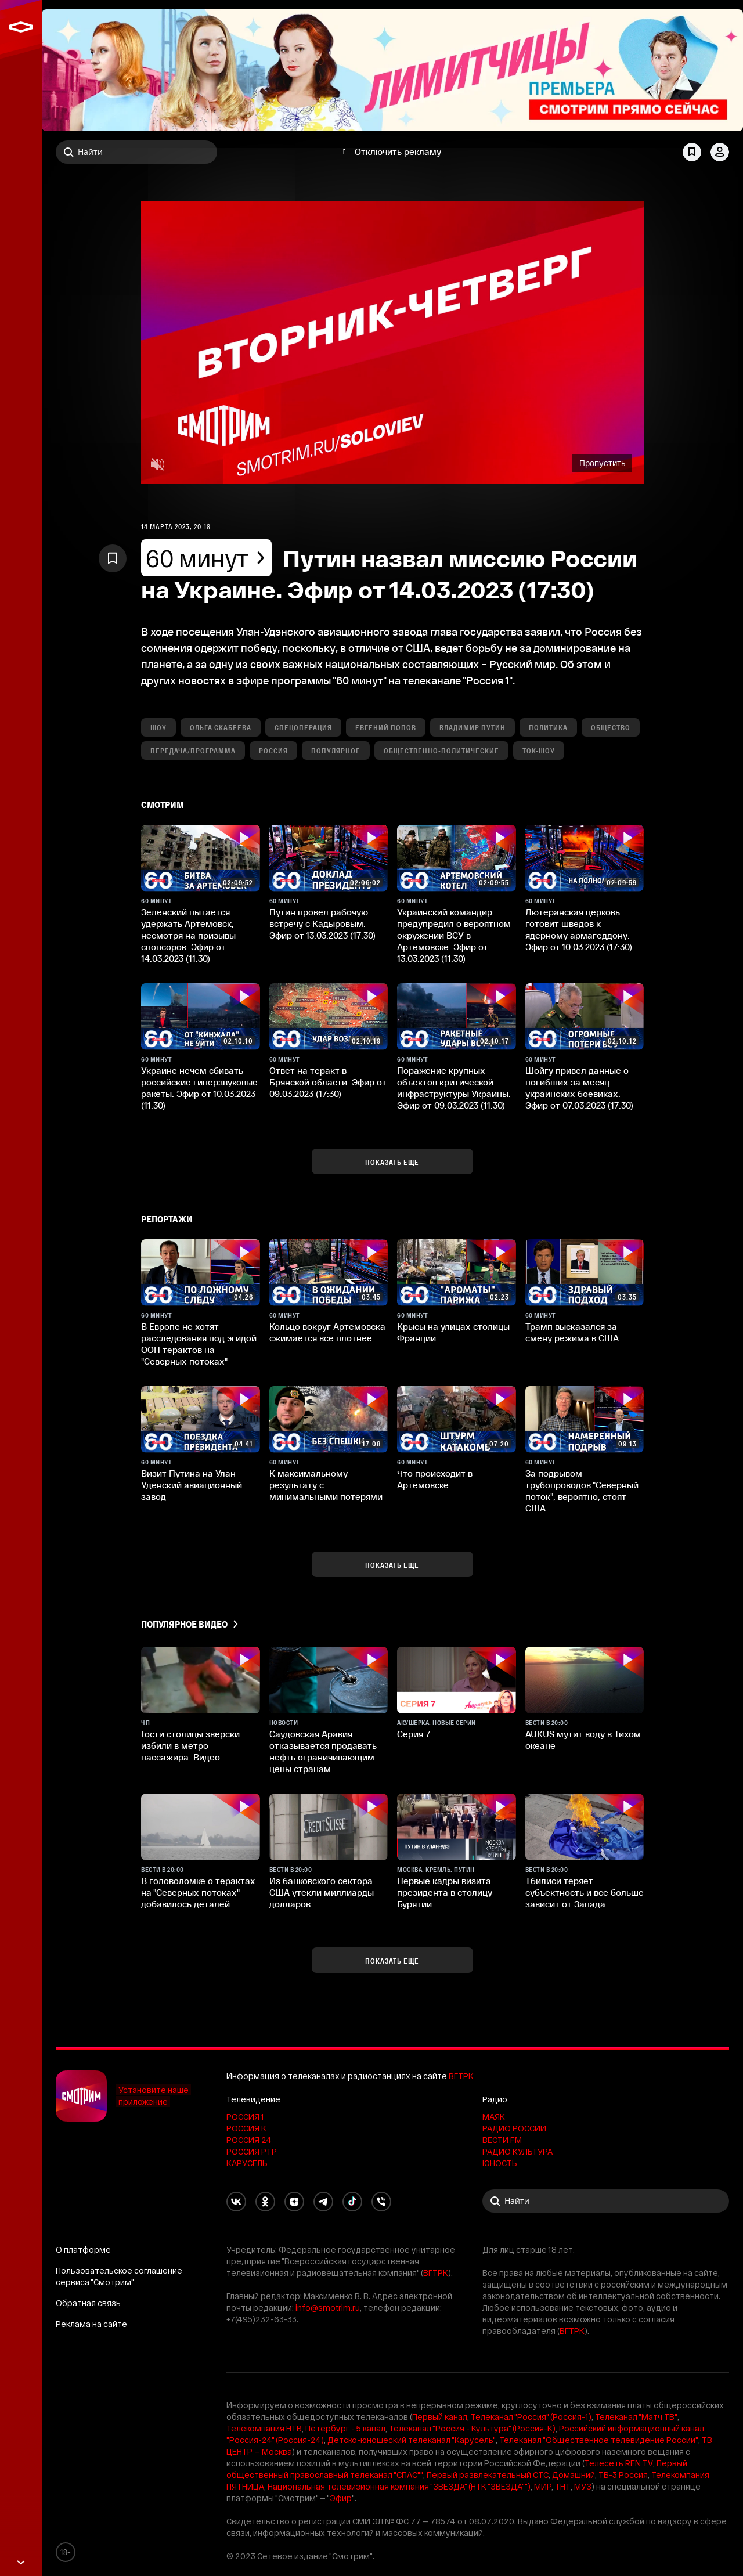Open the Credit Suisse video thumbnail

(328, 1827)
